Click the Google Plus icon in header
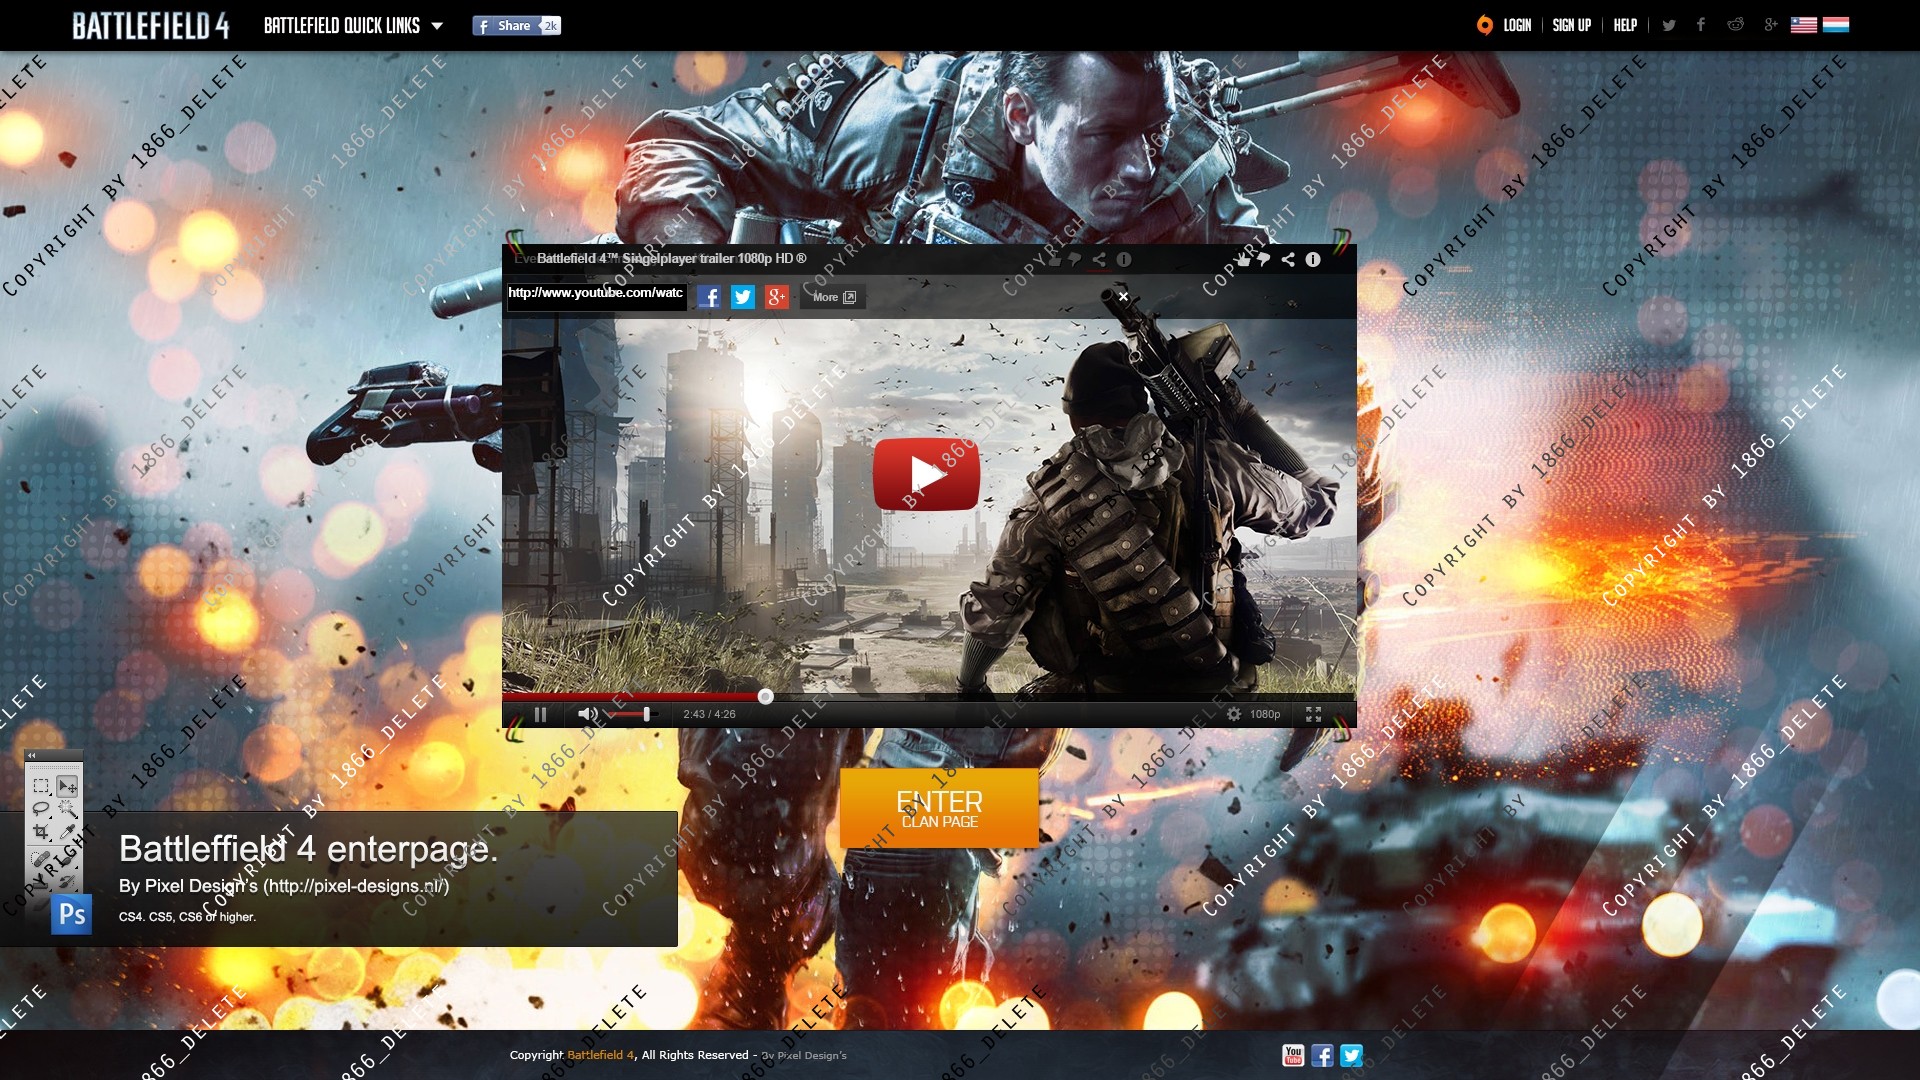 click(x=1771, y=25)
